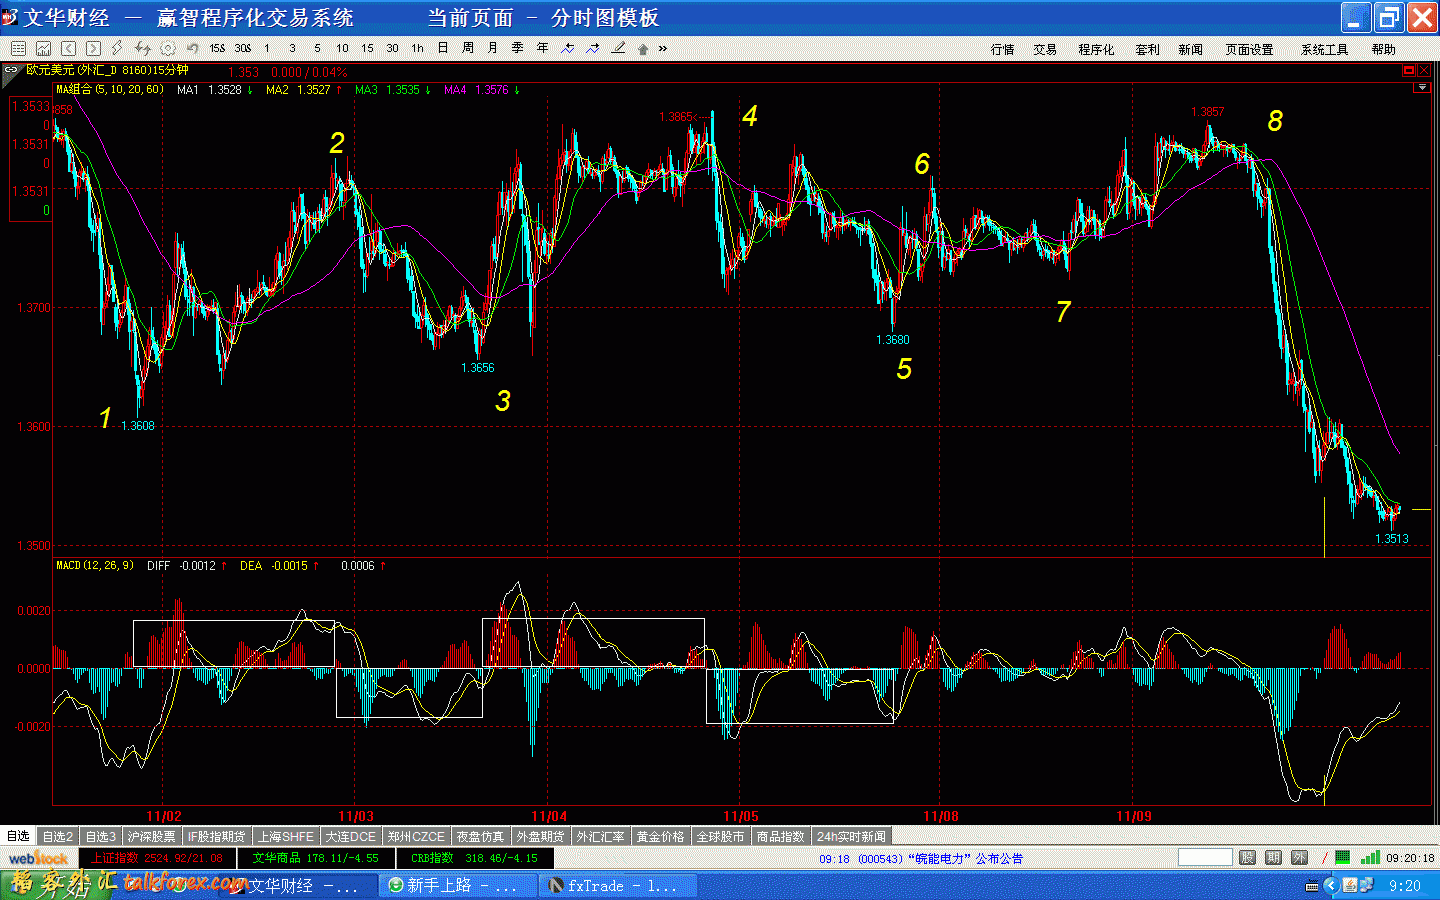
Task: Click the double-arrow swap toolbar icon
Action: point(143,48)
